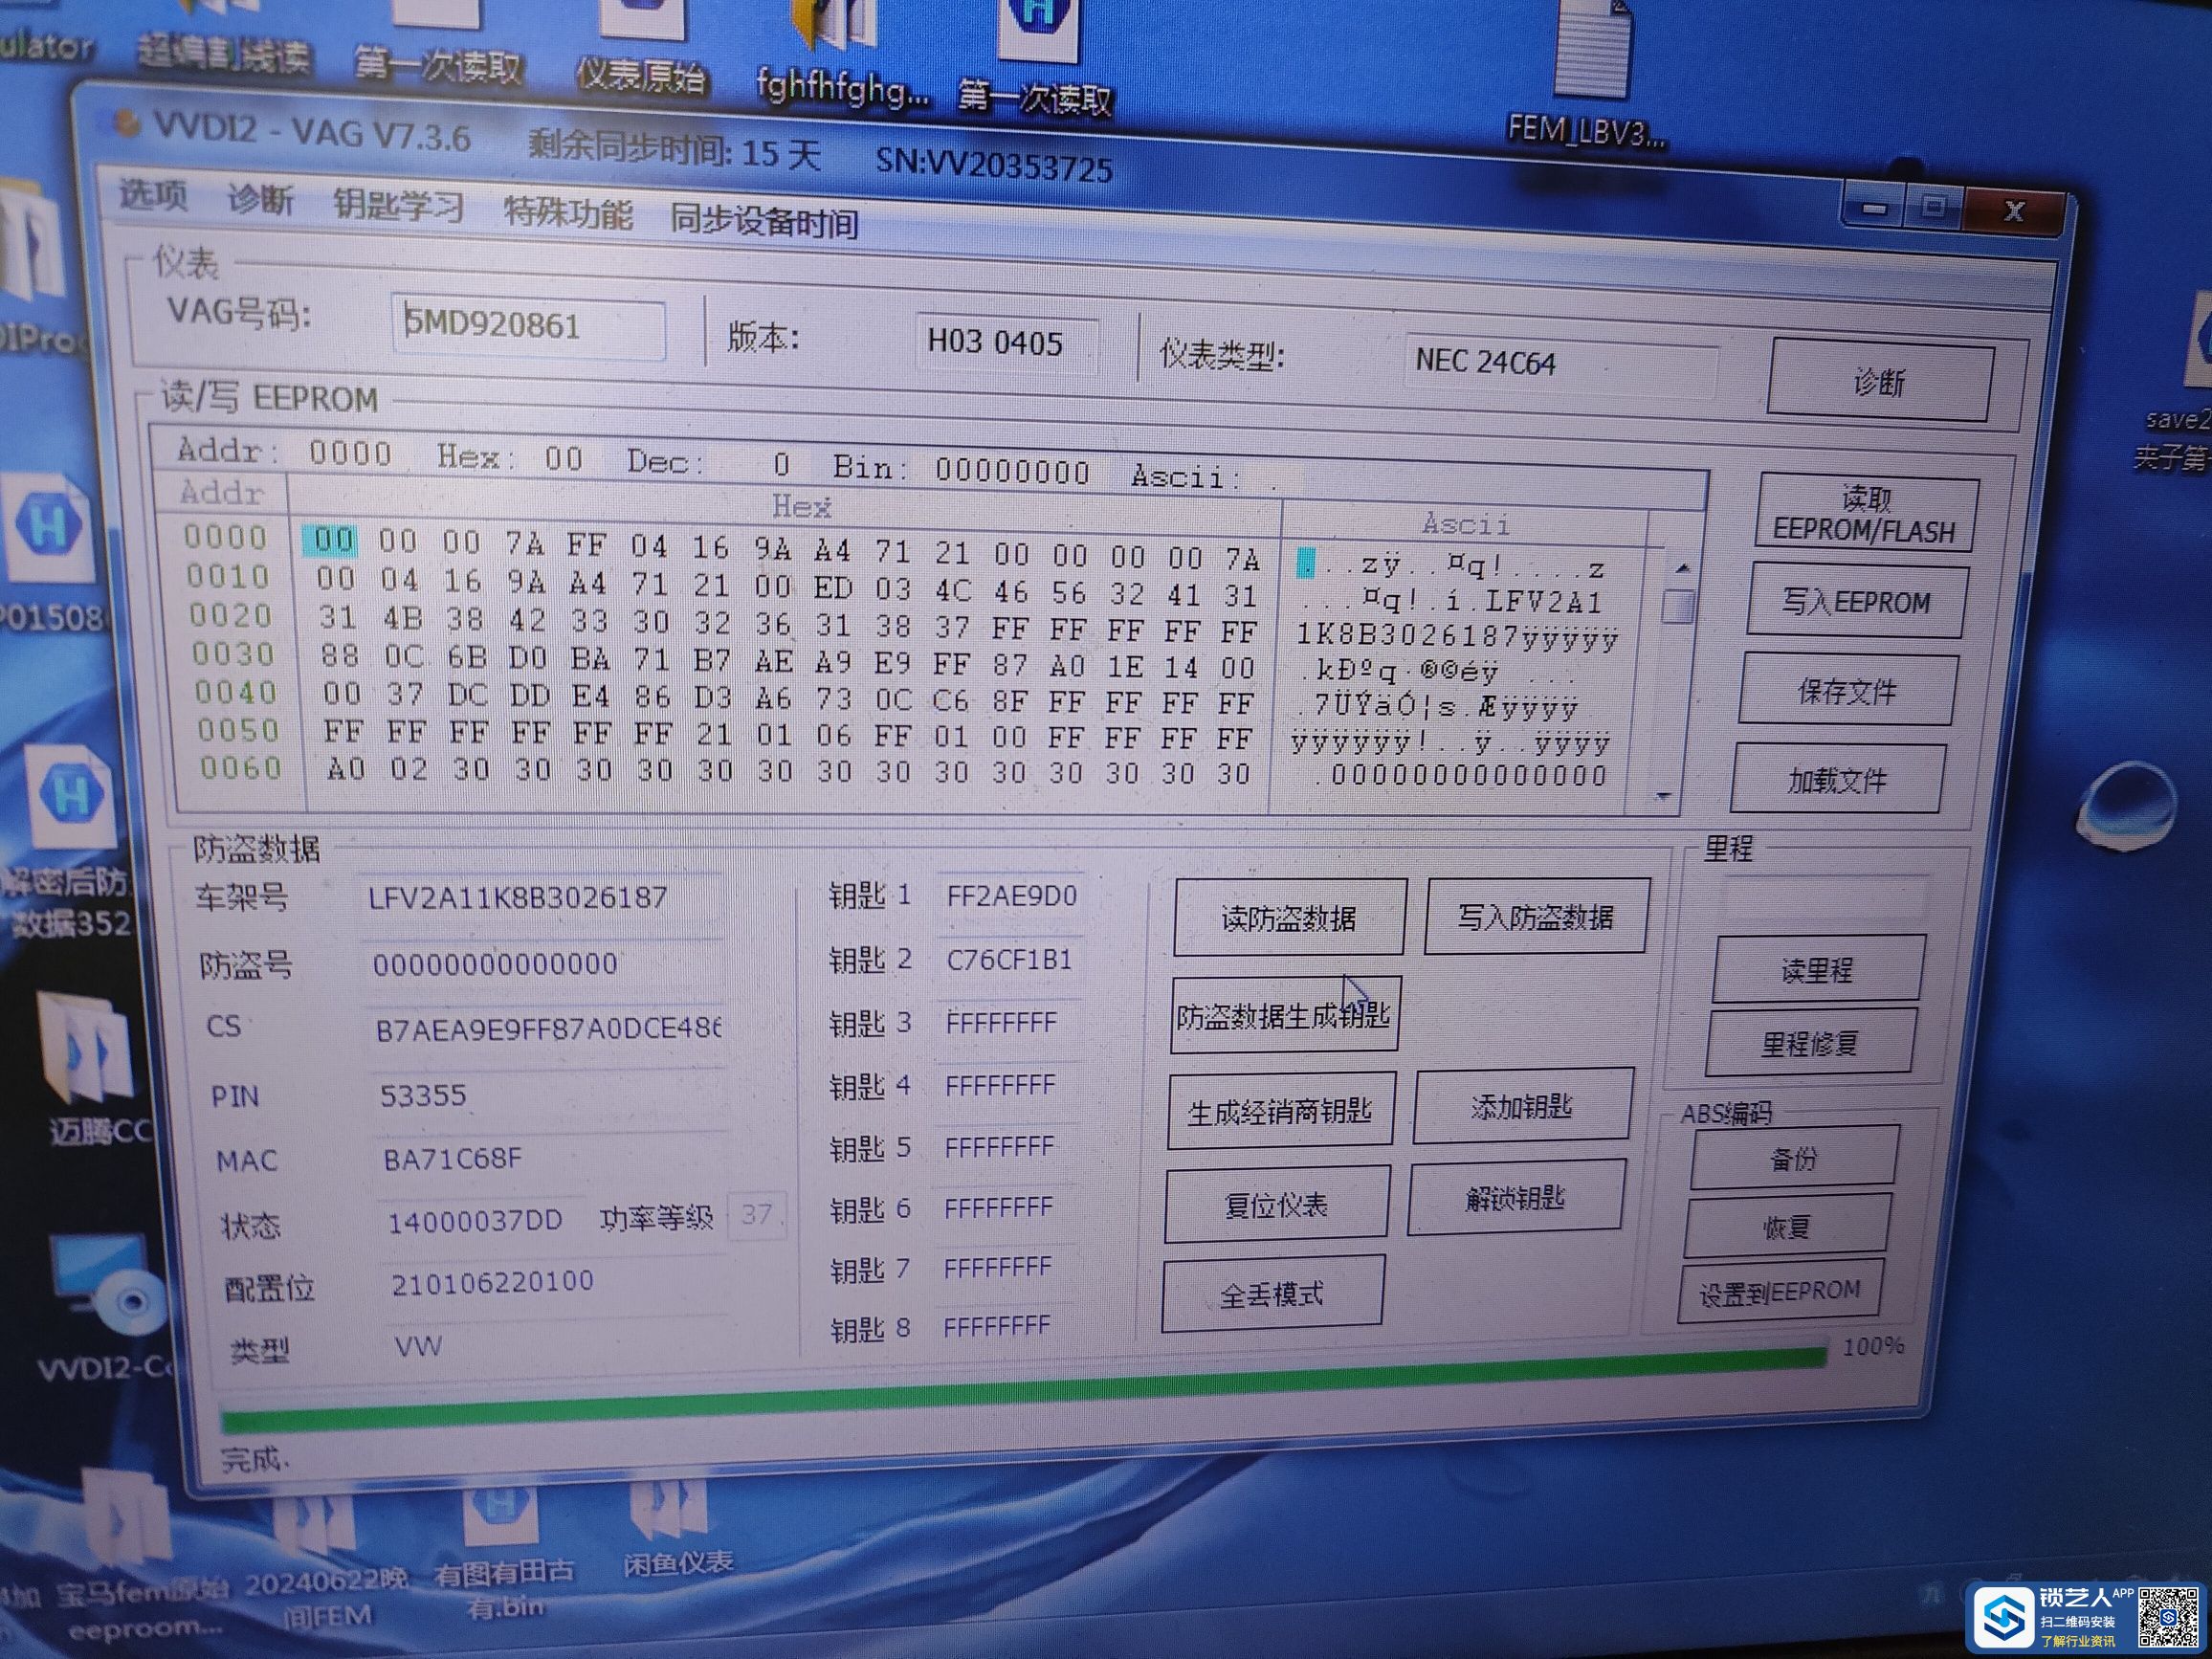
Task: Open the 同步设备时间 menu
Action: (764, 221)
